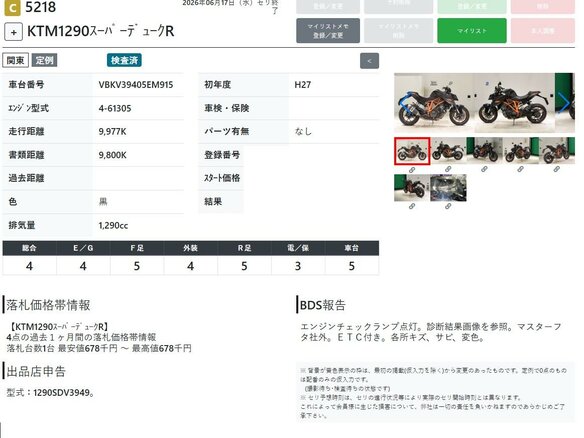The width and height of the screenshot is (584, 438).
Task: Select the 定例 tag
Action: click(x=44, y=60)
